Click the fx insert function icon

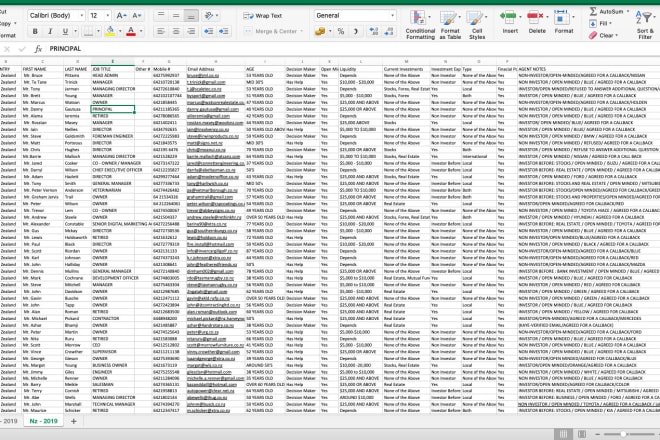pos(38,49)
